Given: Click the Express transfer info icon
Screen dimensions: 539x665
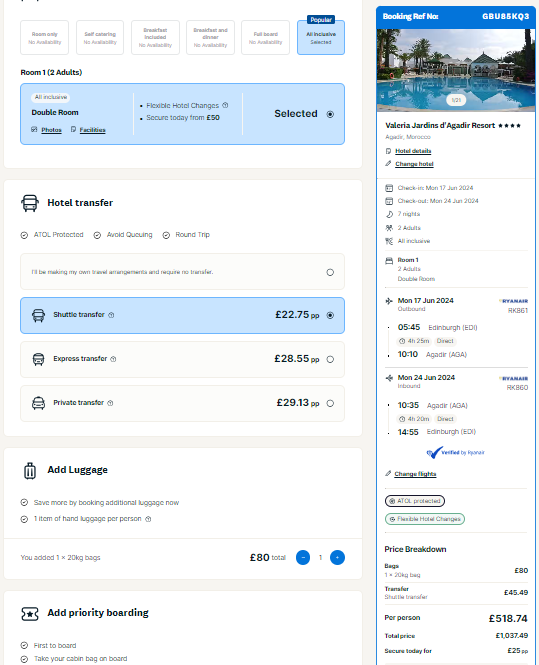Looking at the screenshot, I should [113, 359].
